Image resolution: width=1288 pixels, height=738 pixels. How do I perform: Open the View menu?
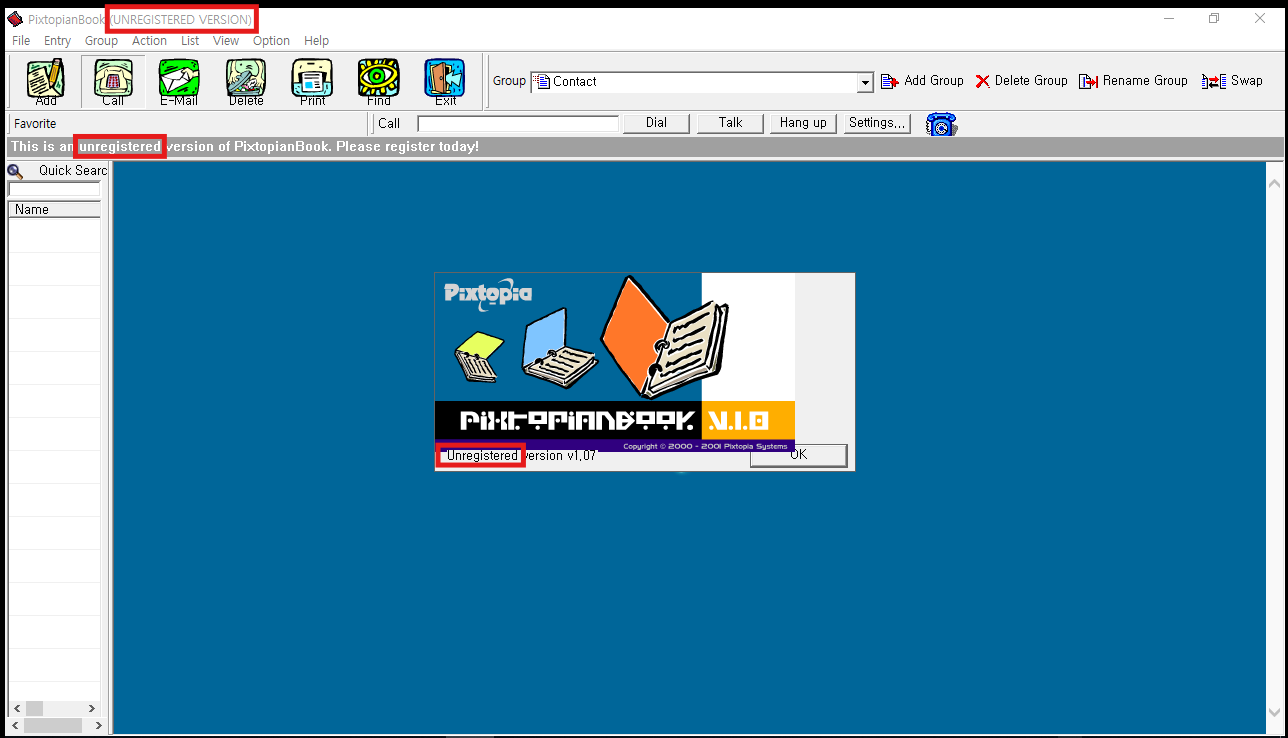(x=226, y=41)
